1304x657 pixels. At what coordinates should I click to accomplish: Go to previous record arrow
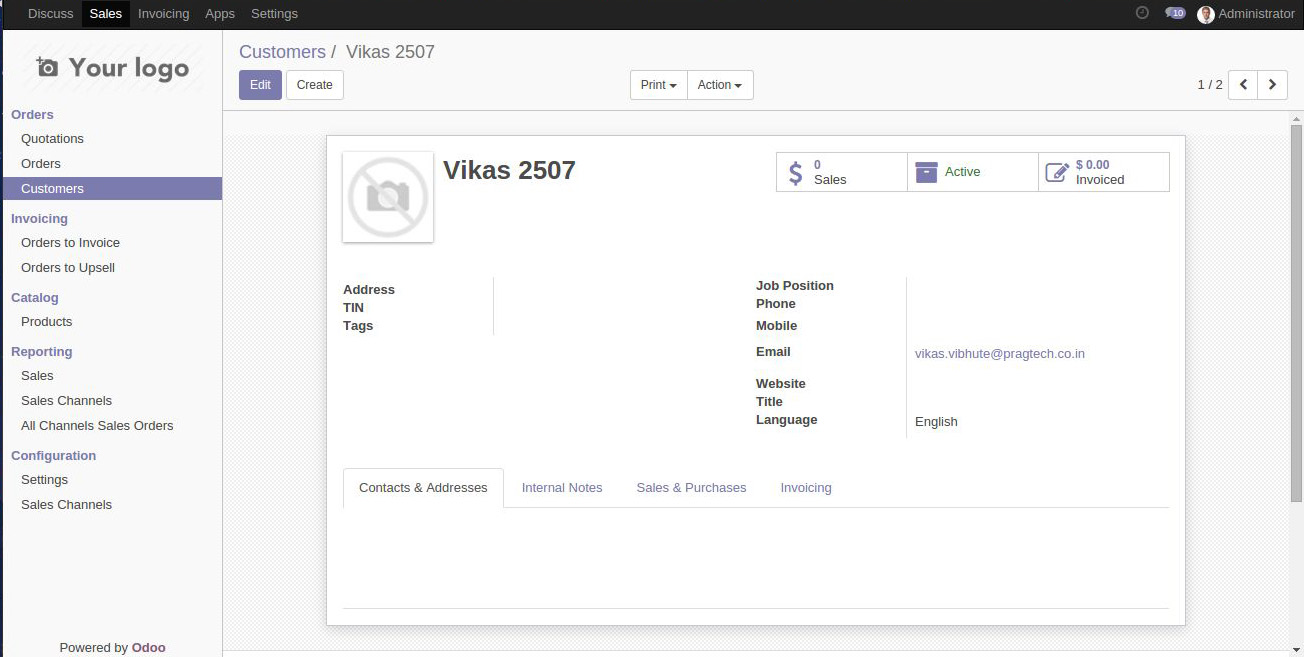1243,85
